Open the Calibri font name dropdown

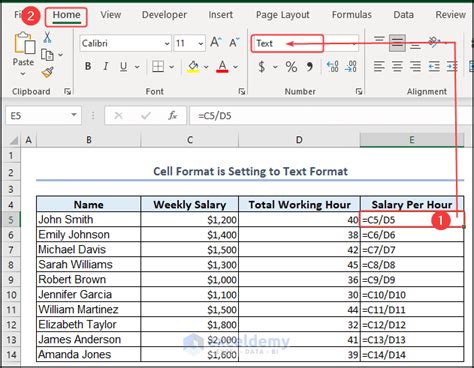click(167, 43)
